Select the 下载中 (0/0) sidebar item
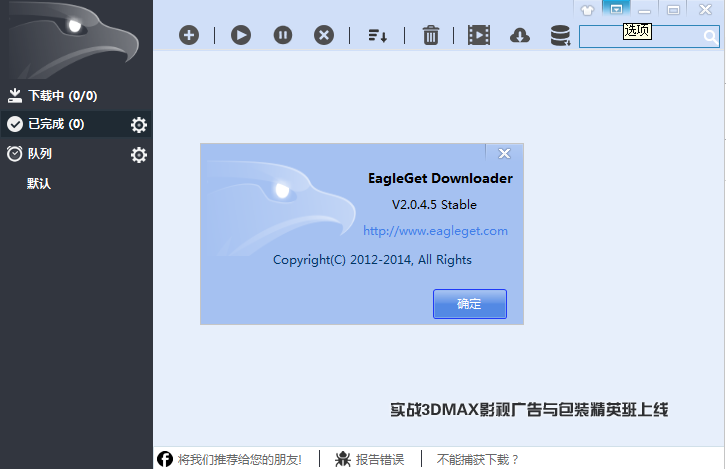Screen dimensions: 726x469 pos(76,96)
